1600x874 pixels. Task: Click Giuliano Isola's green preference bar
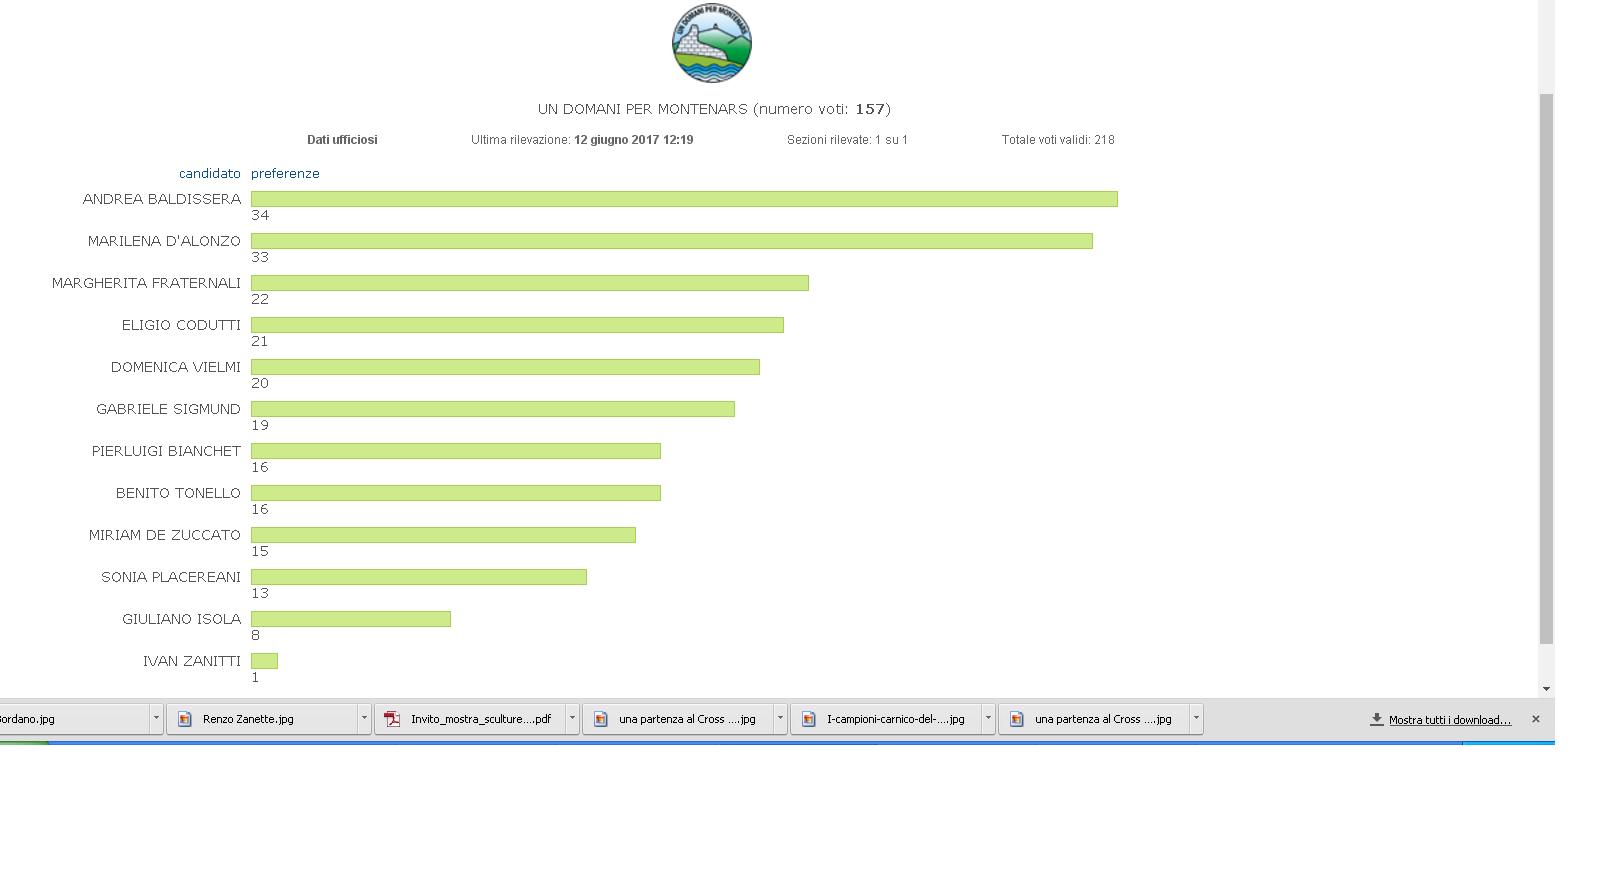350,619
